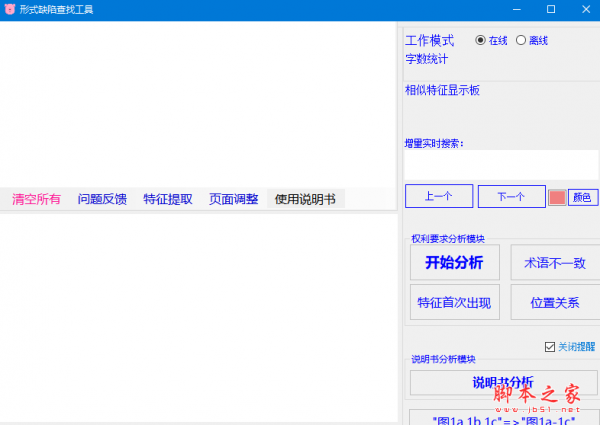
Task: Click the red highlight color swatch
Action: pyautogui.click(x=557, y=197)
